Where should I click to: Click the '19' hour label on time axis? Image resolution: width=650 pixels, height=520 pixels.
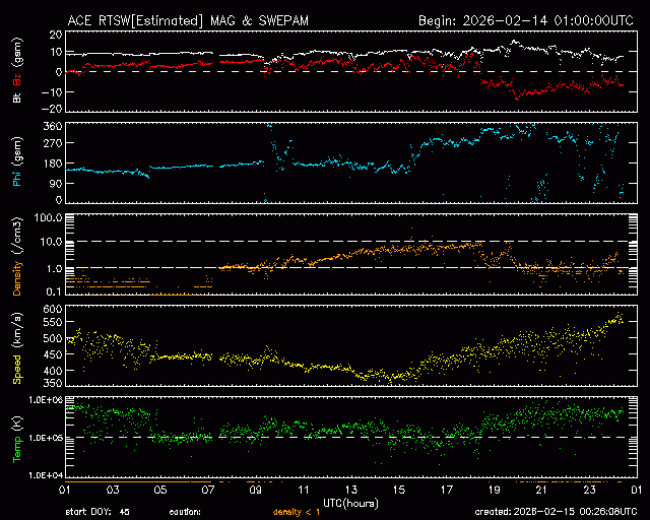click(x=494, y=490)
